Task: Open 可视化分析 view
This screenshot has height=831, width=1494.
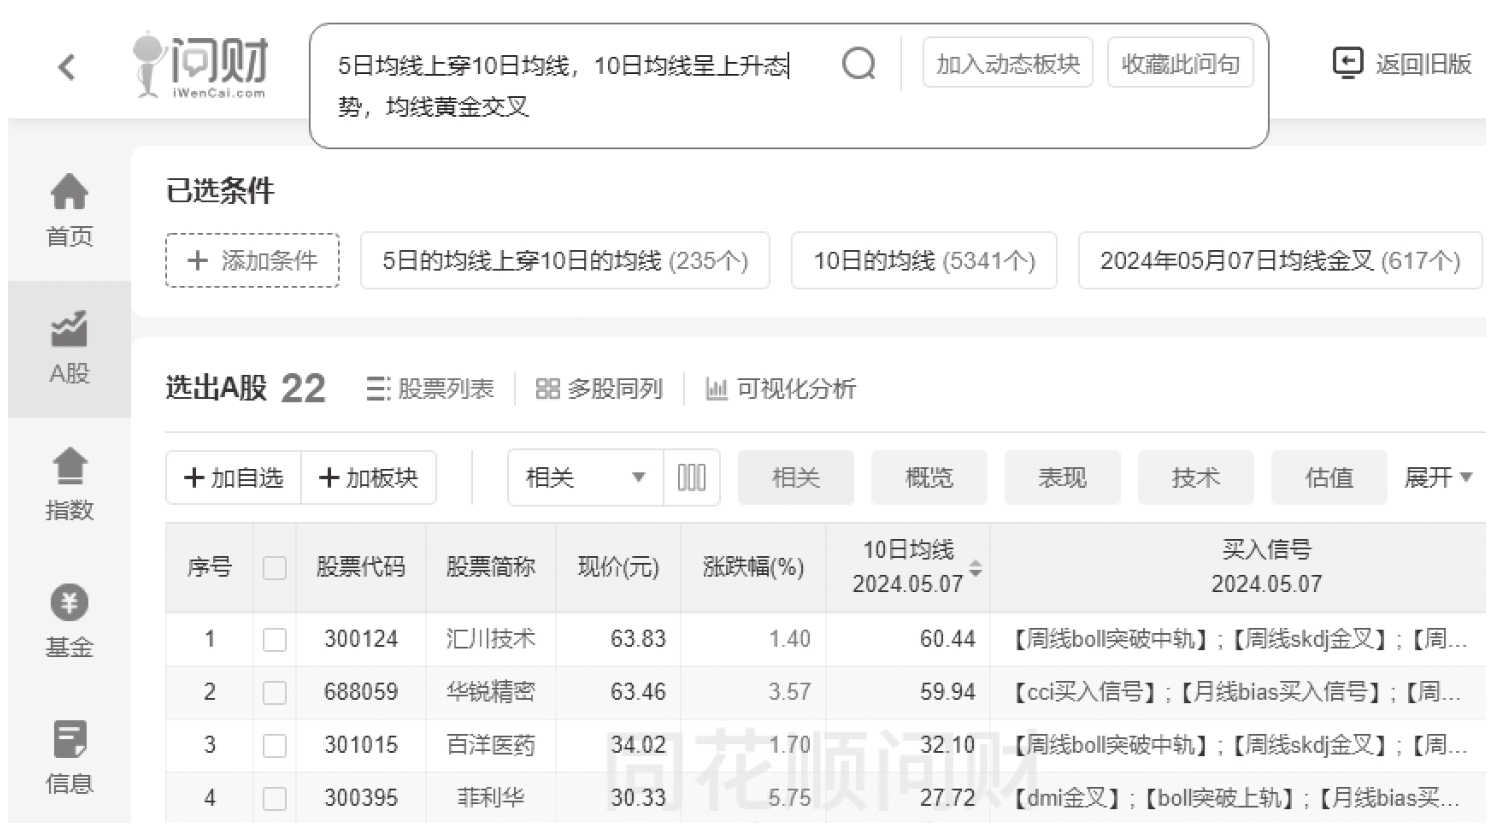Action: coord(780,388)
